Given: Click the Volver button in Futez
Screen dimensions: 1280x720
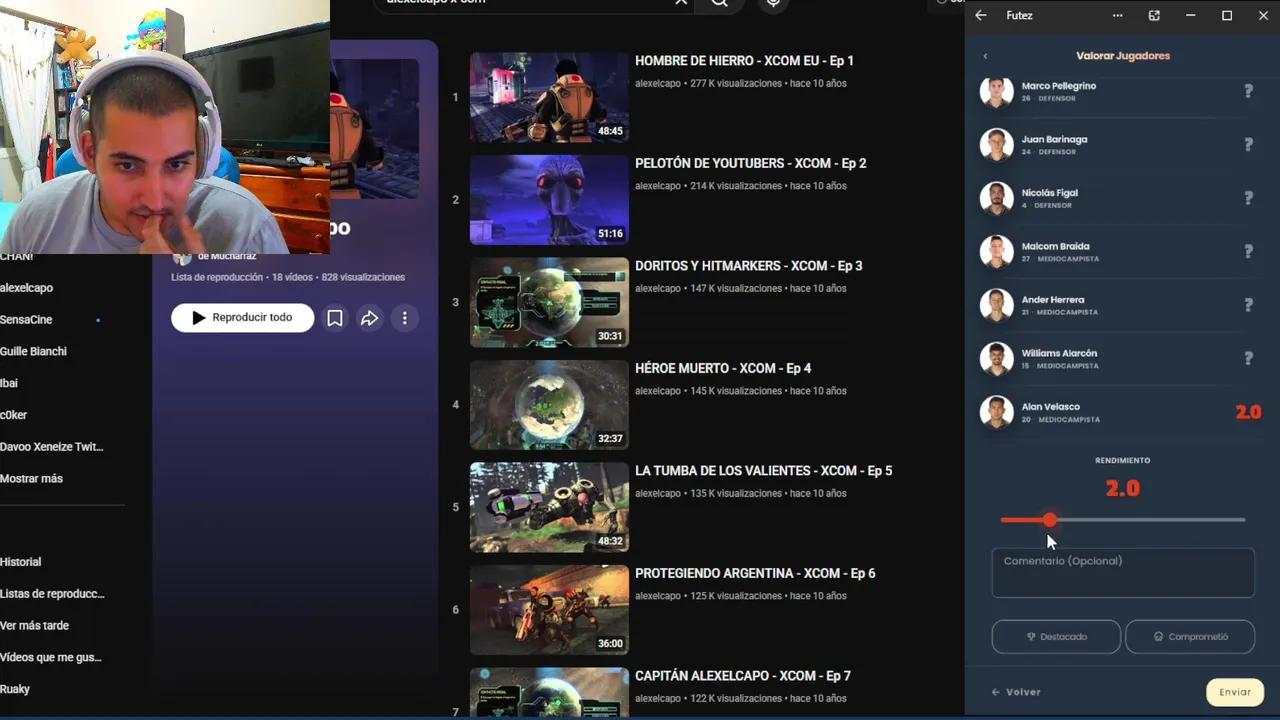Looking at the screenshot, I should (1016, 692).
